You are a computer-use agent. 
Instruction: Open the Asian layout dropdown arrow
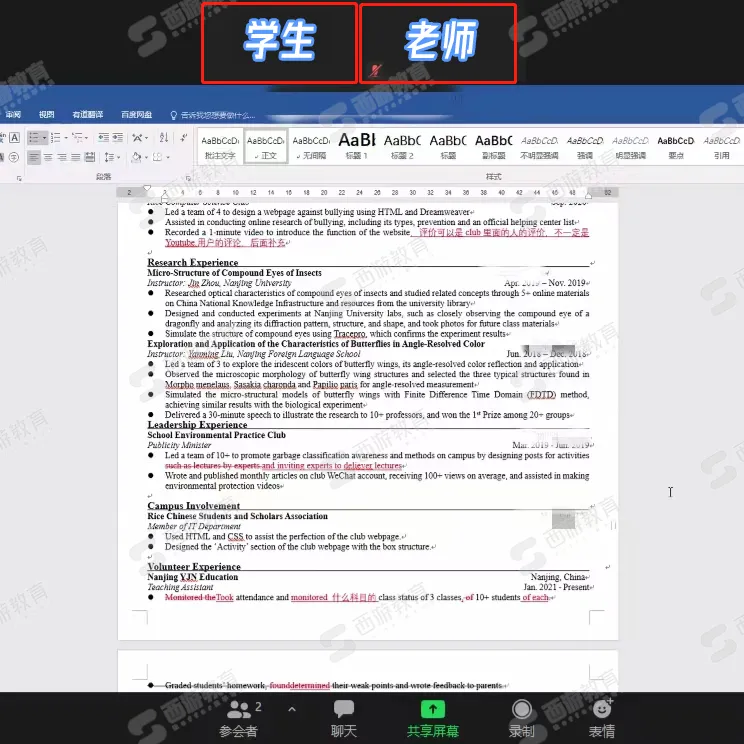click(146, 138)
